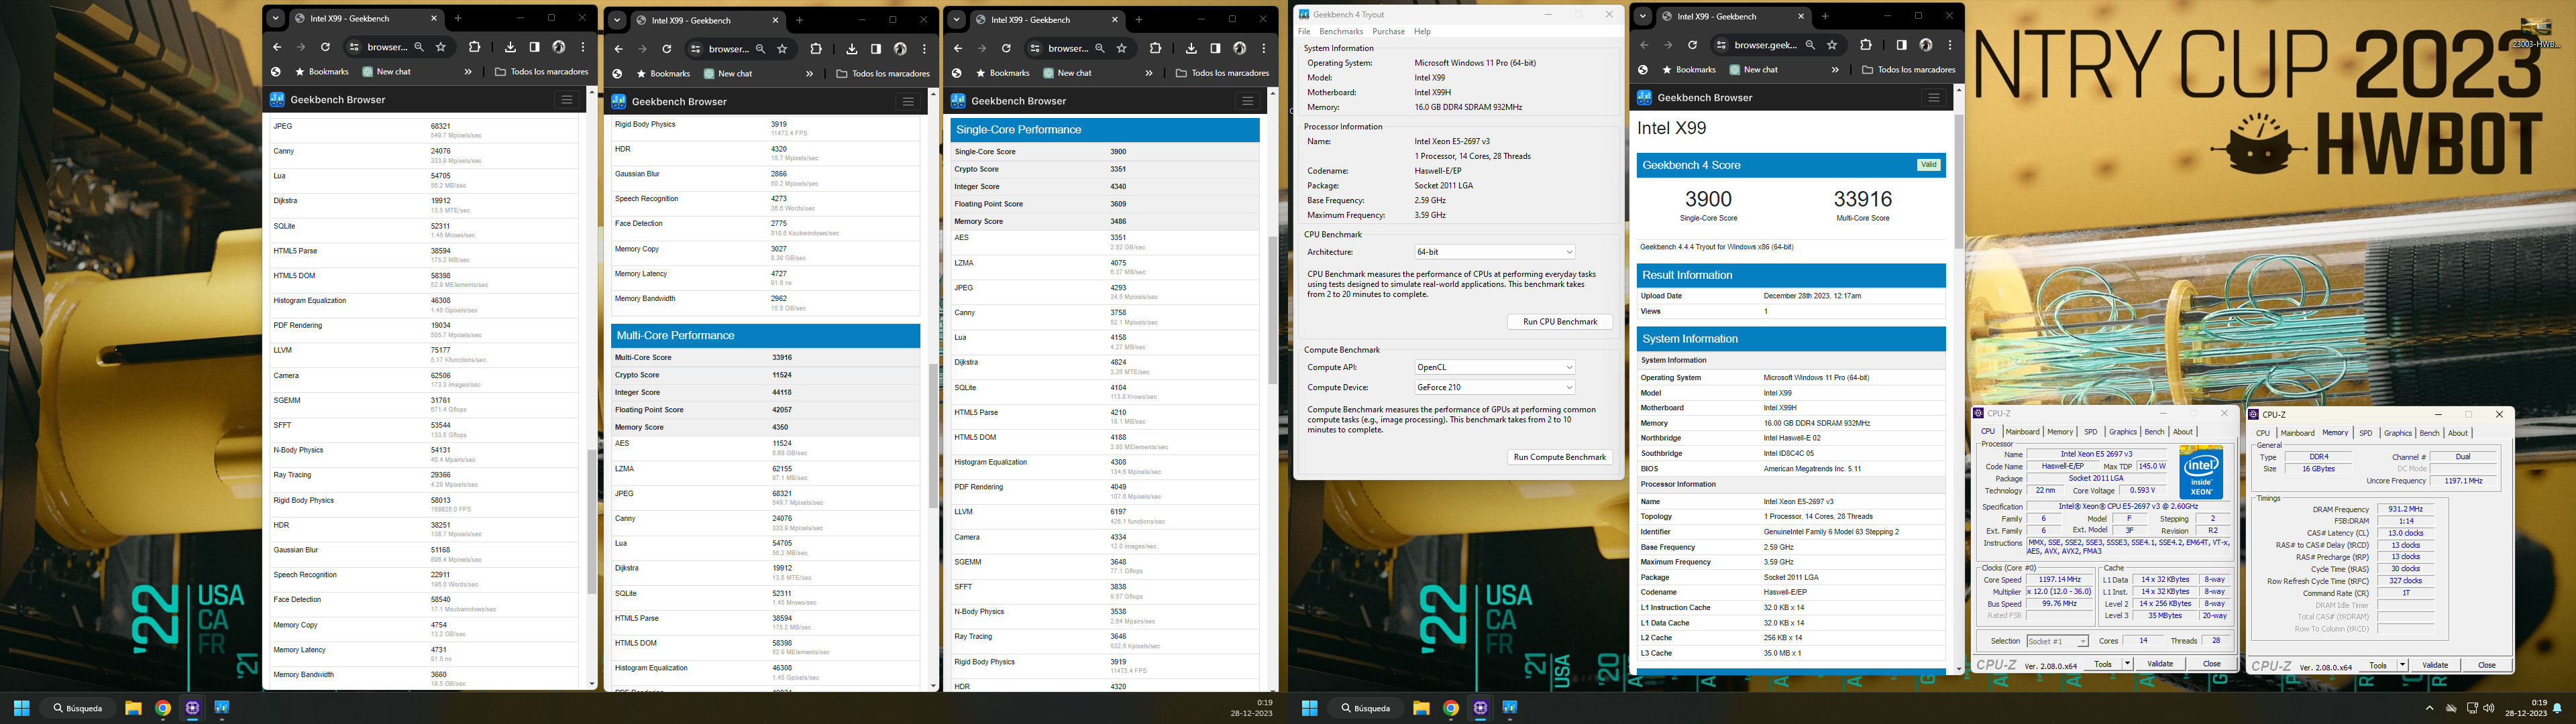Click Tools button in CPU-Z Memory window

pyautogui.click(x=2378, y=665)
